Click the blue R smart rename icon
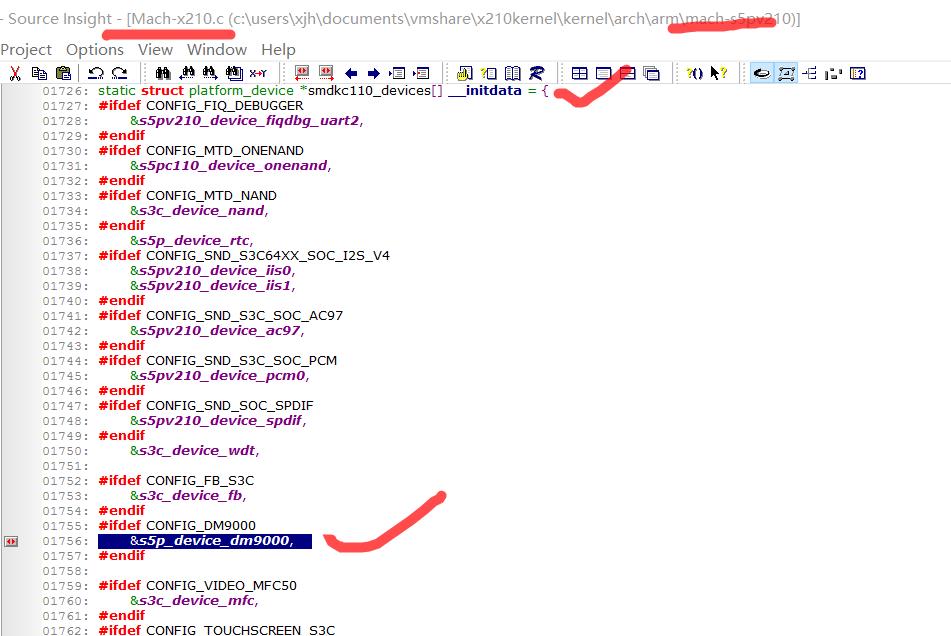 coord(537,73)
